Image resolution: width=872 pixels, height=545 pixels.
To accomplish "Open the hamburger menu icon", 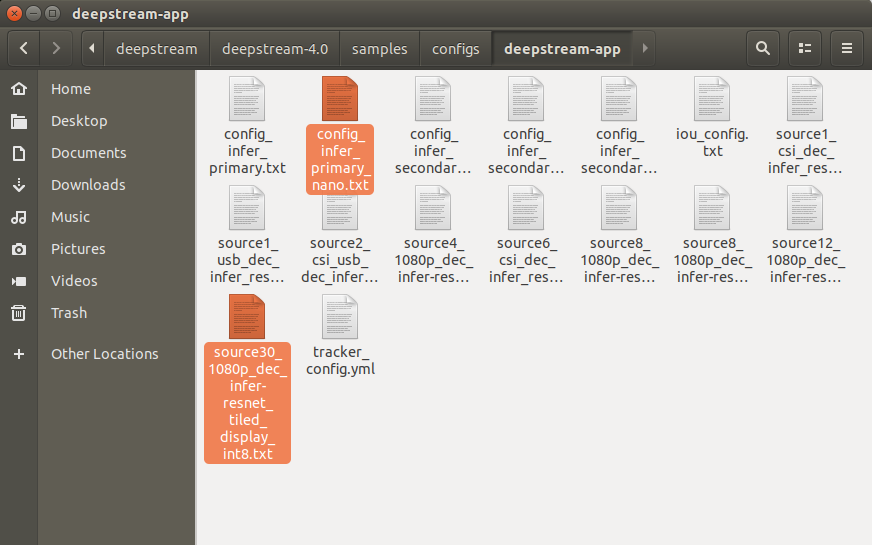I will click(847, 48).
